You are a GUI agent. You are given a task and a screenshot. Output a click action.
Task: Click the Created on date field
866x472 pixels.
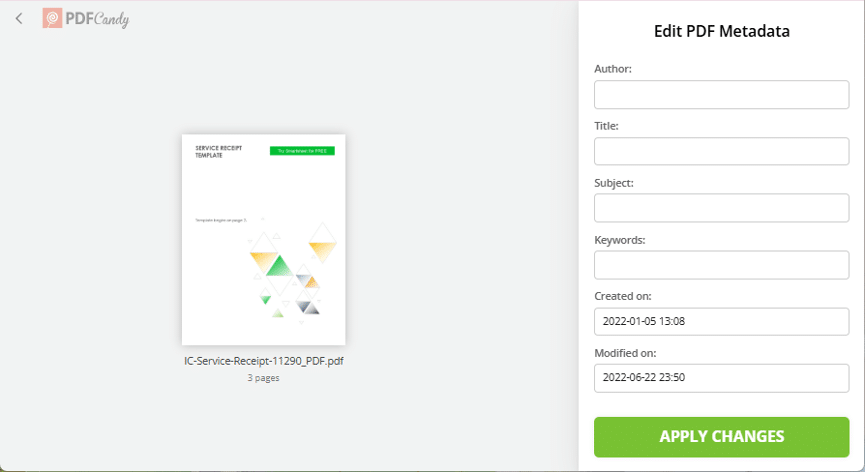721,321
